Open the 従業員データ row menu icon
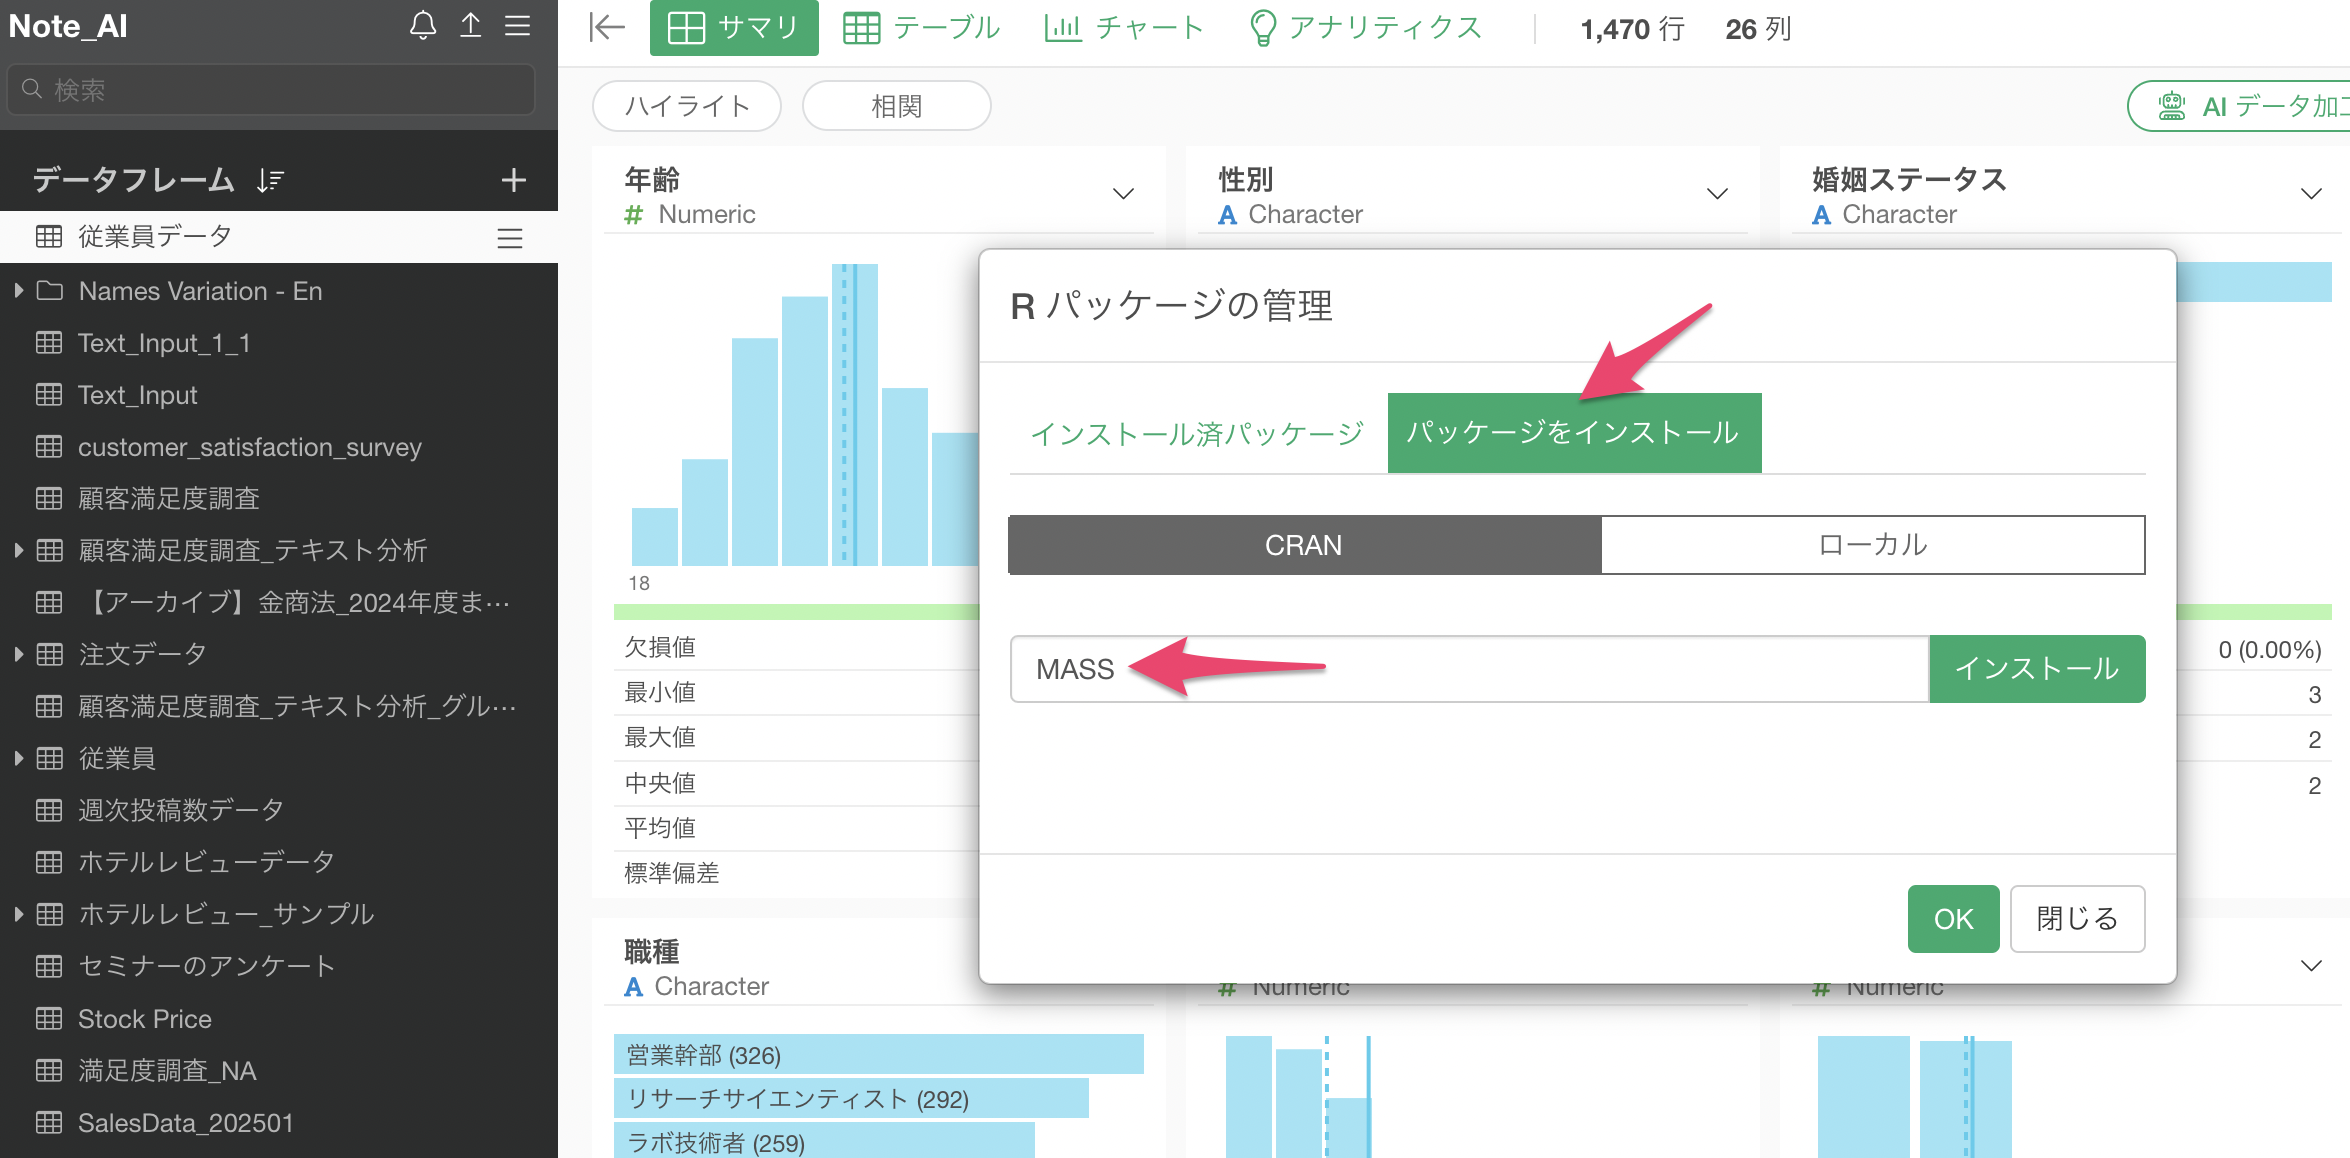Screen dimensions: 2350x1158 point(510,238)
